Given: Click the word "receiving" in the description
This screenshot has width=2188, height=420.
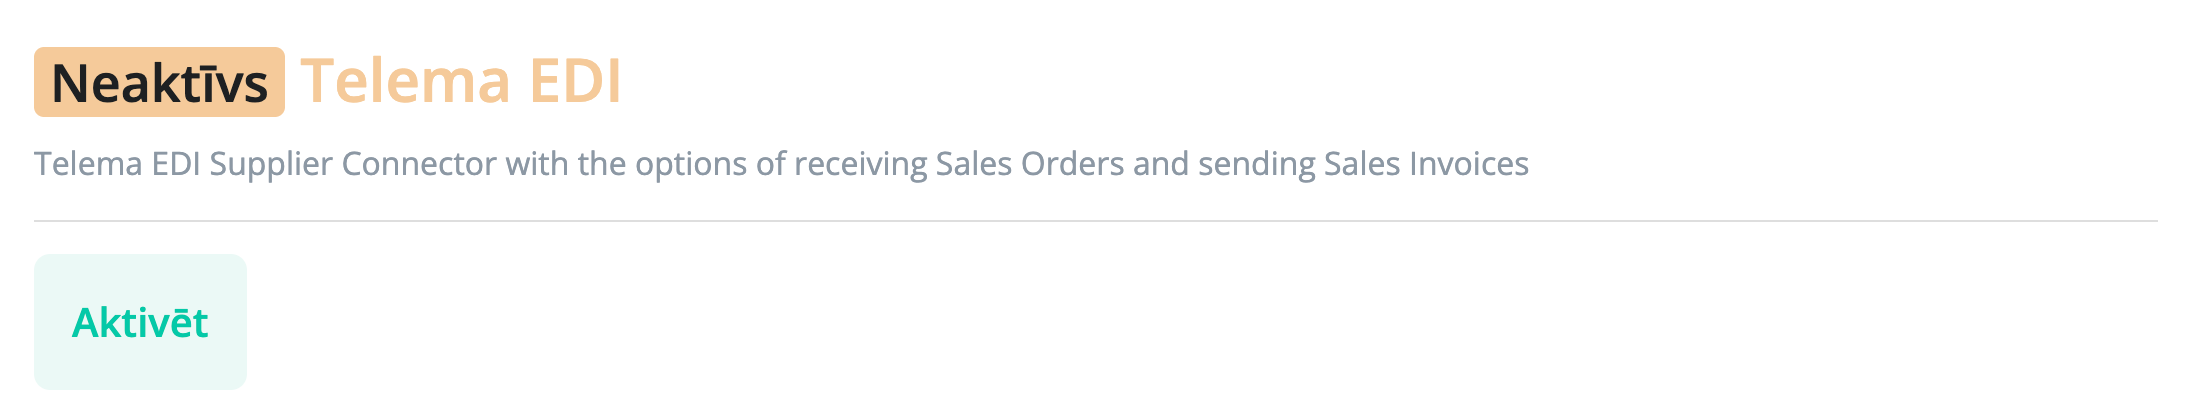Looking at the screenshot, I should click(860, 164).
